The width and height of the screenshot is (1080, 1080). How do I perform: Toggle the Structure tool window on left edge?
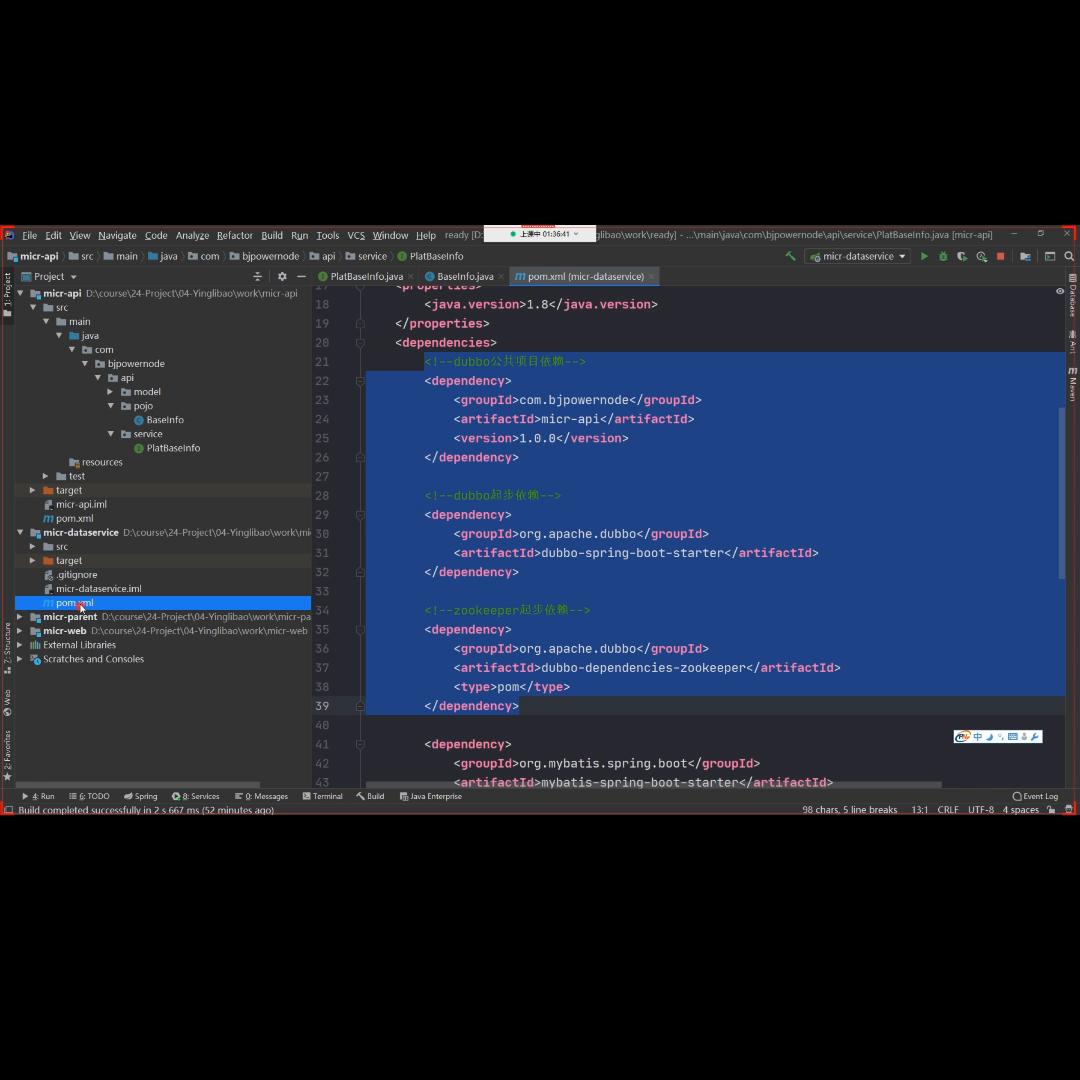coord(7,643)
